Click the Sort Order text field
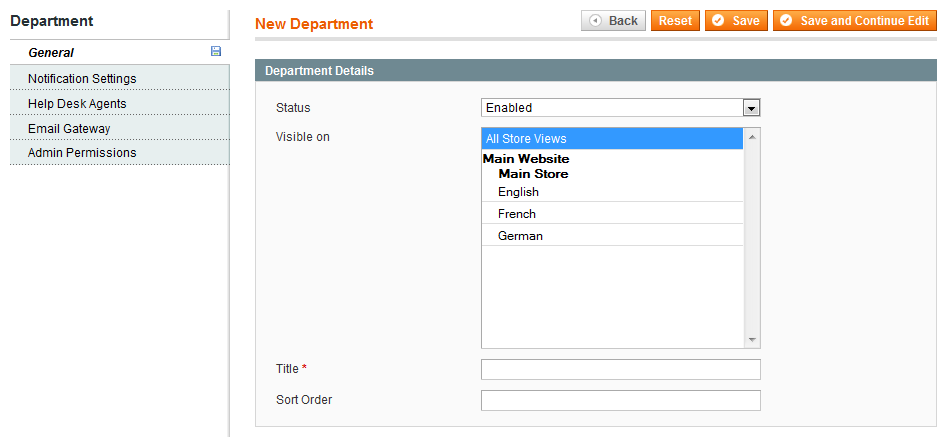Viewport: 947px width, 437px height. click(x=620, y=401)
